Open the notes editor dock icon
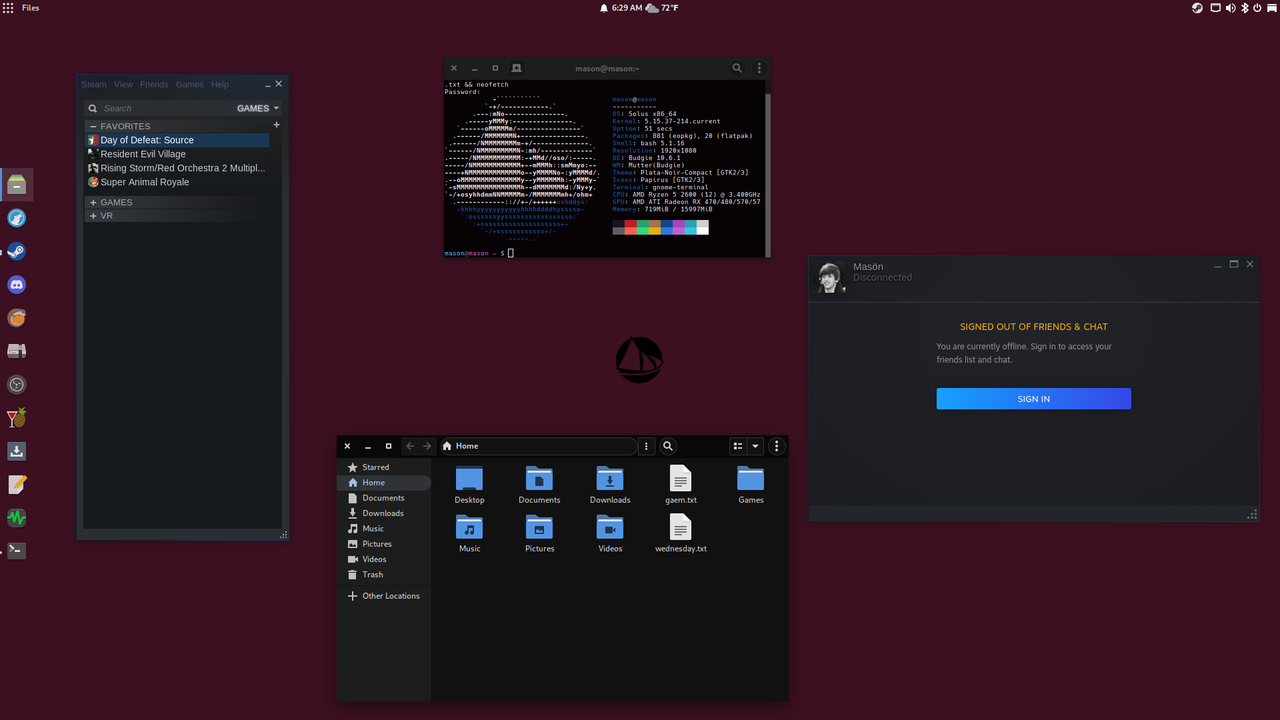This screenshot has width=1280, height=720. 16,484
